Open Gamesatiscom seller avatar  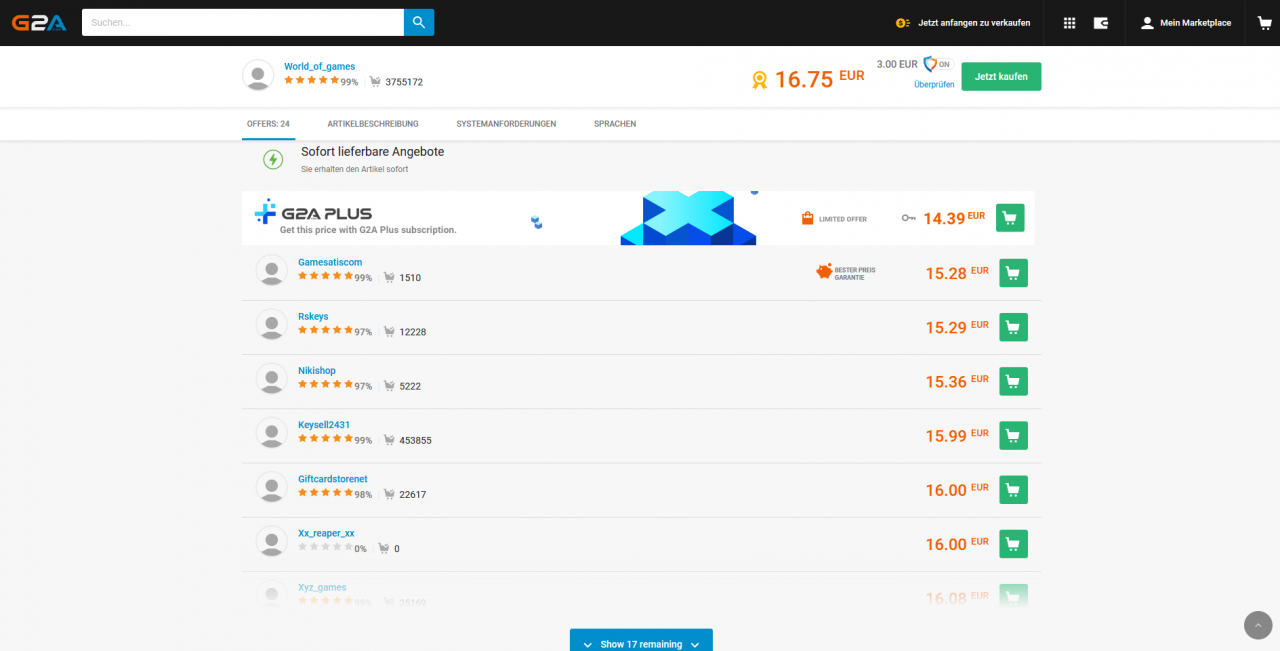pyautogui.click(x=271, y=270)
